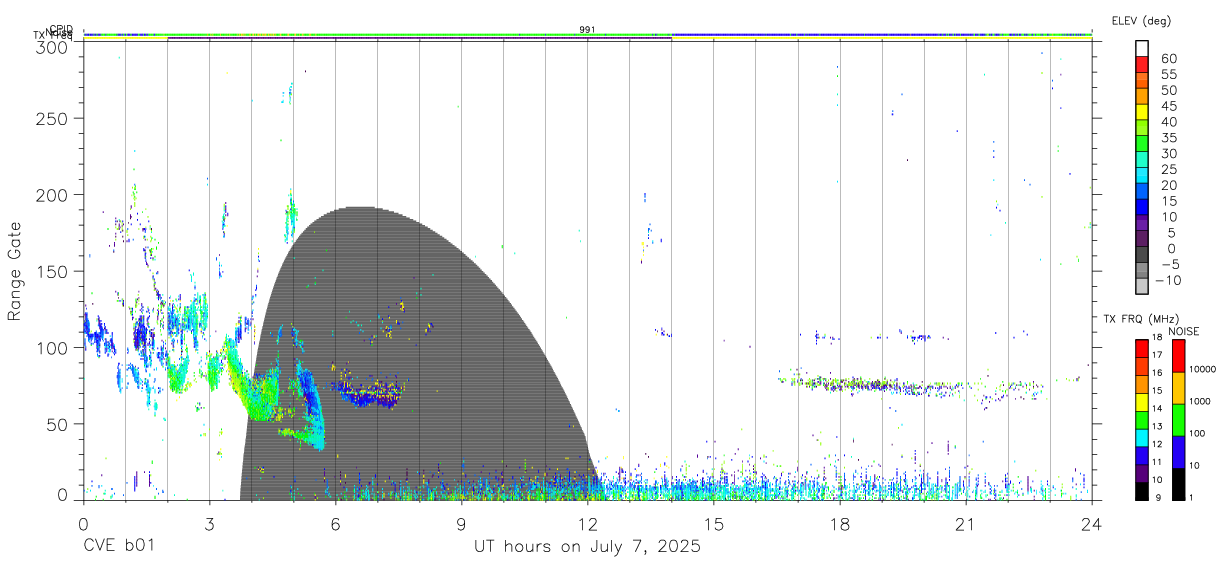Click the red swatch in the ELEV color bar

click(x=1142, y=66)
